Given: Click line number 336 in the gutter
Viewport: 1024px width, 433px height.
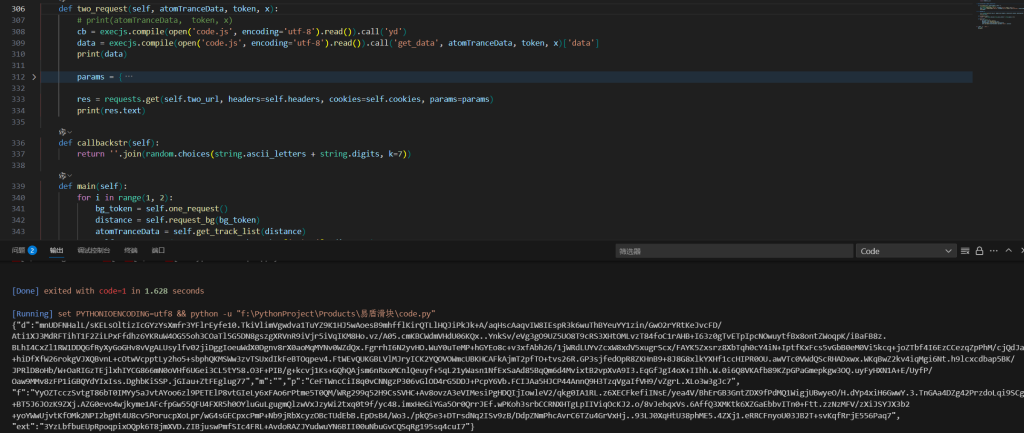Looking at the screenshot, I should point(17,142).
